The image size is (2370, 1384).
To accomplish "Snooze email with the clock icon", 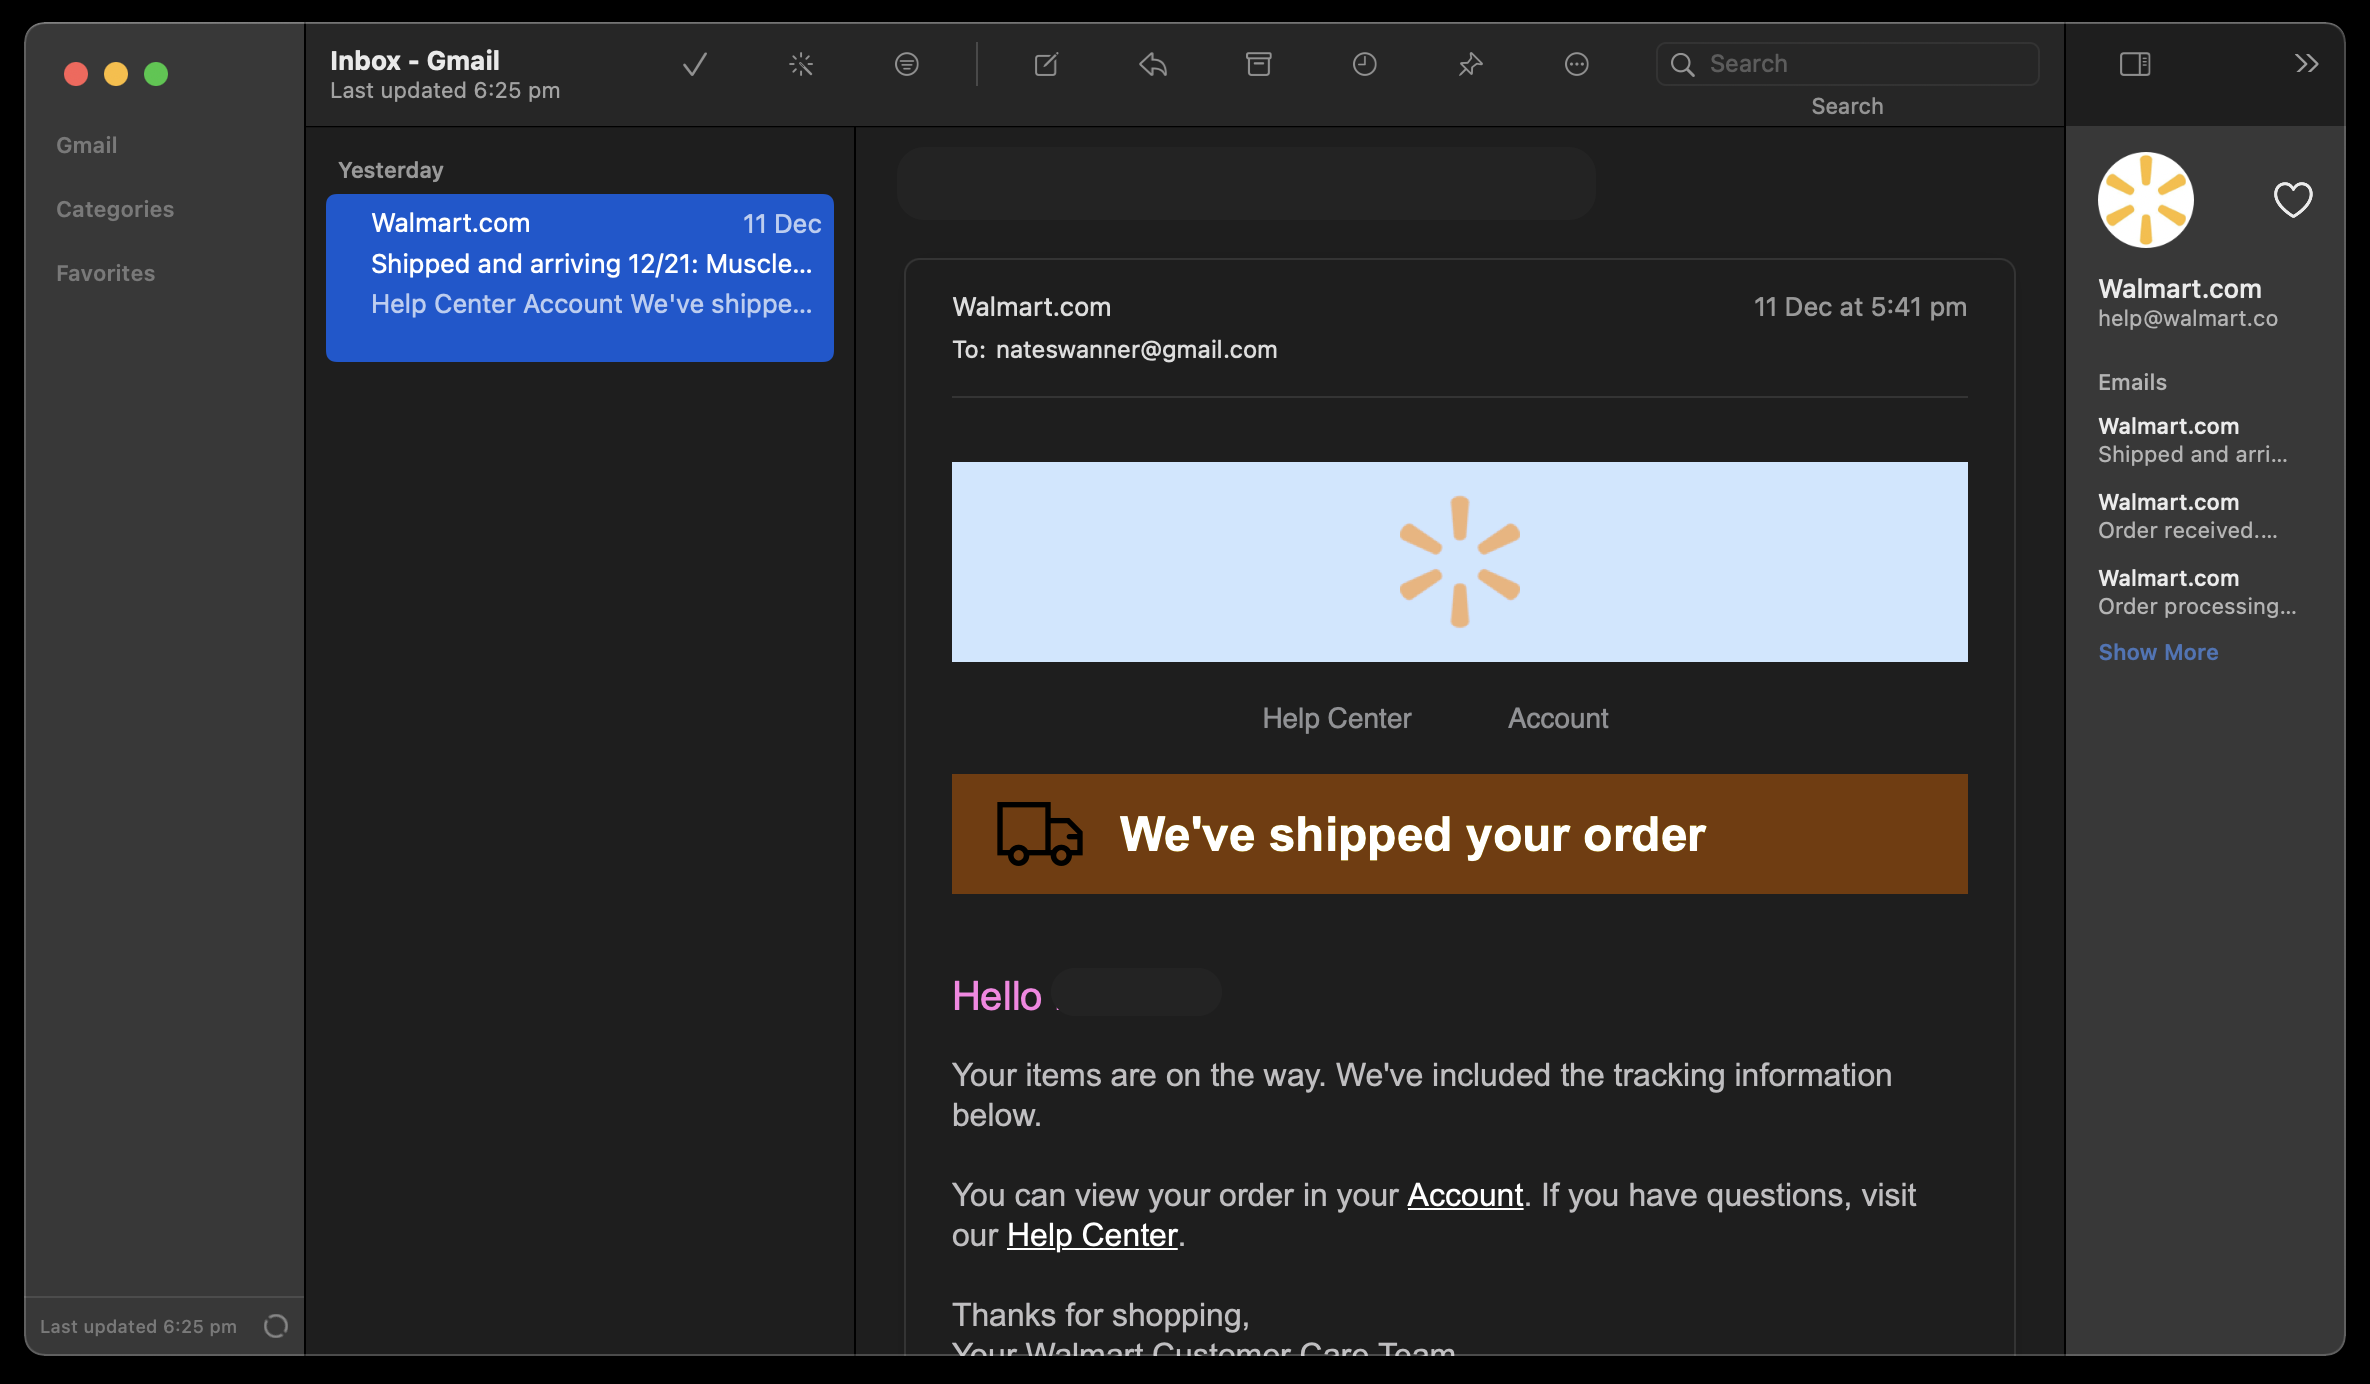I will click(1365, 65).
